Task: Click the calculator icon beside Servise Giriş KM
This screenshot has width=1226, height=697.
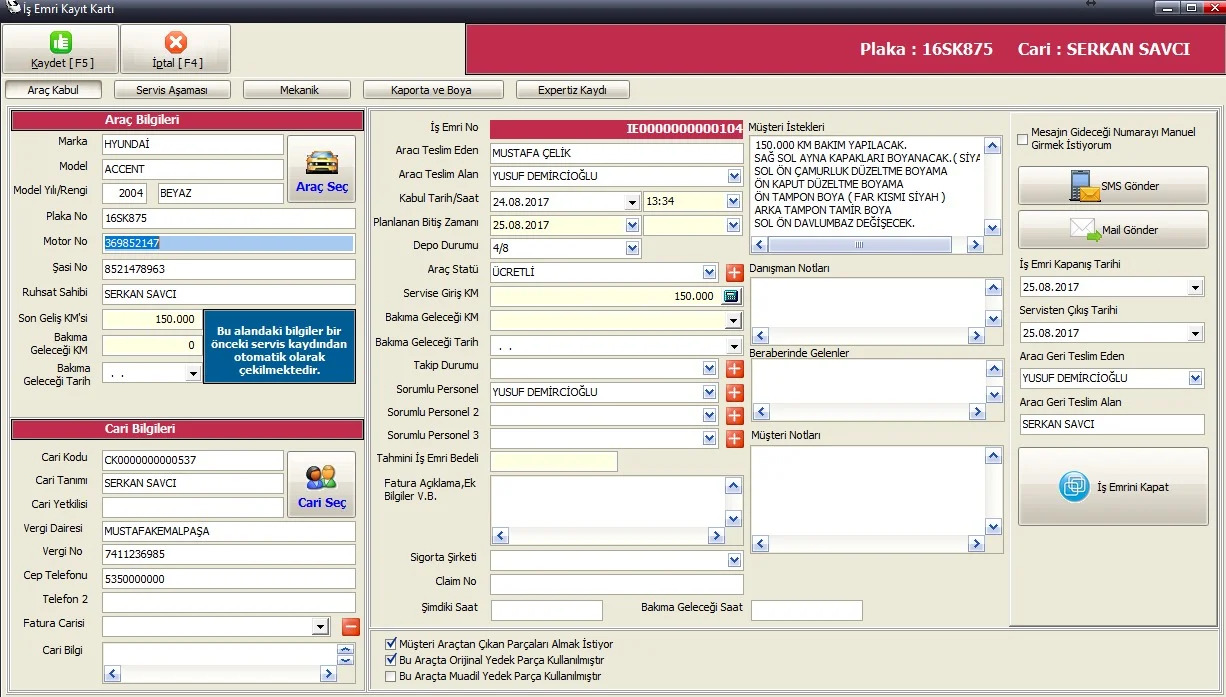Action: point(731,296)
